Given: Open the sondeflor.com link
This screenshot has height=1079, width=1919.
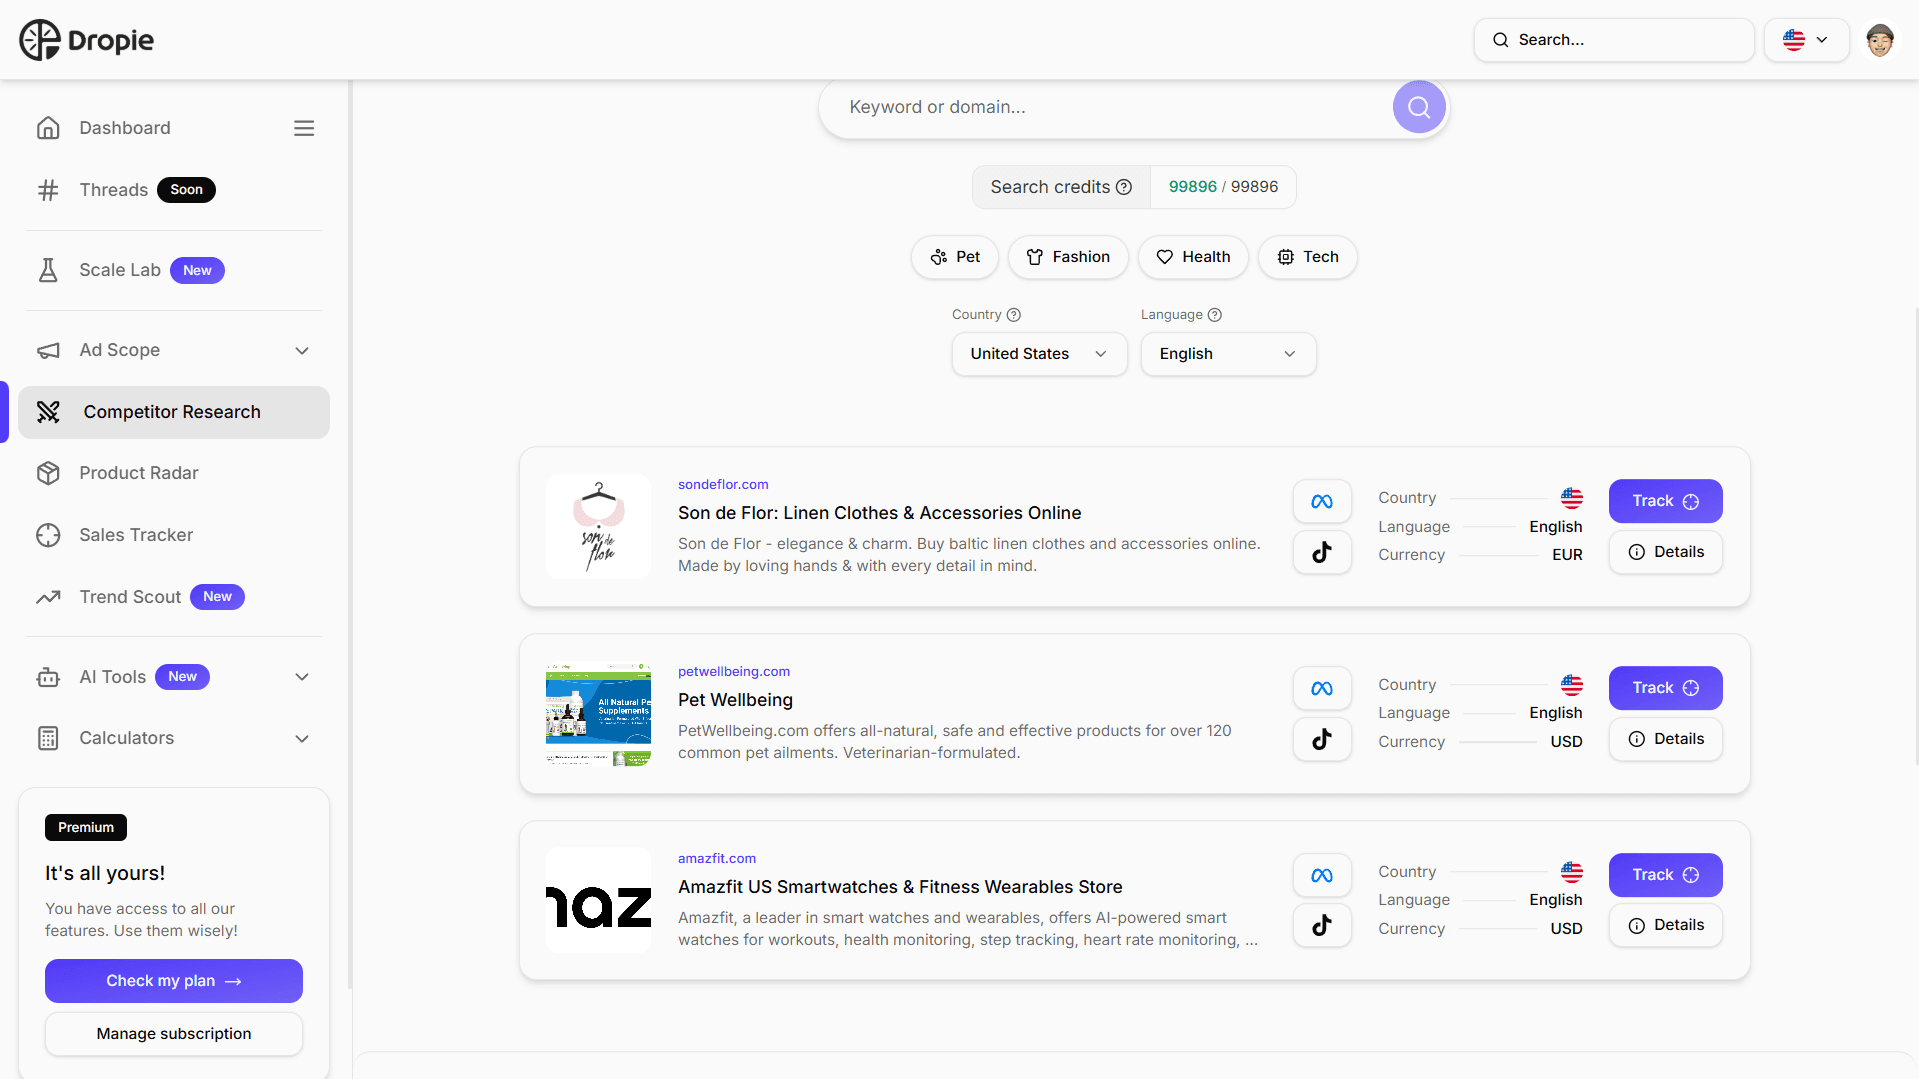Looking at the screenshot, I should [723, 484].
